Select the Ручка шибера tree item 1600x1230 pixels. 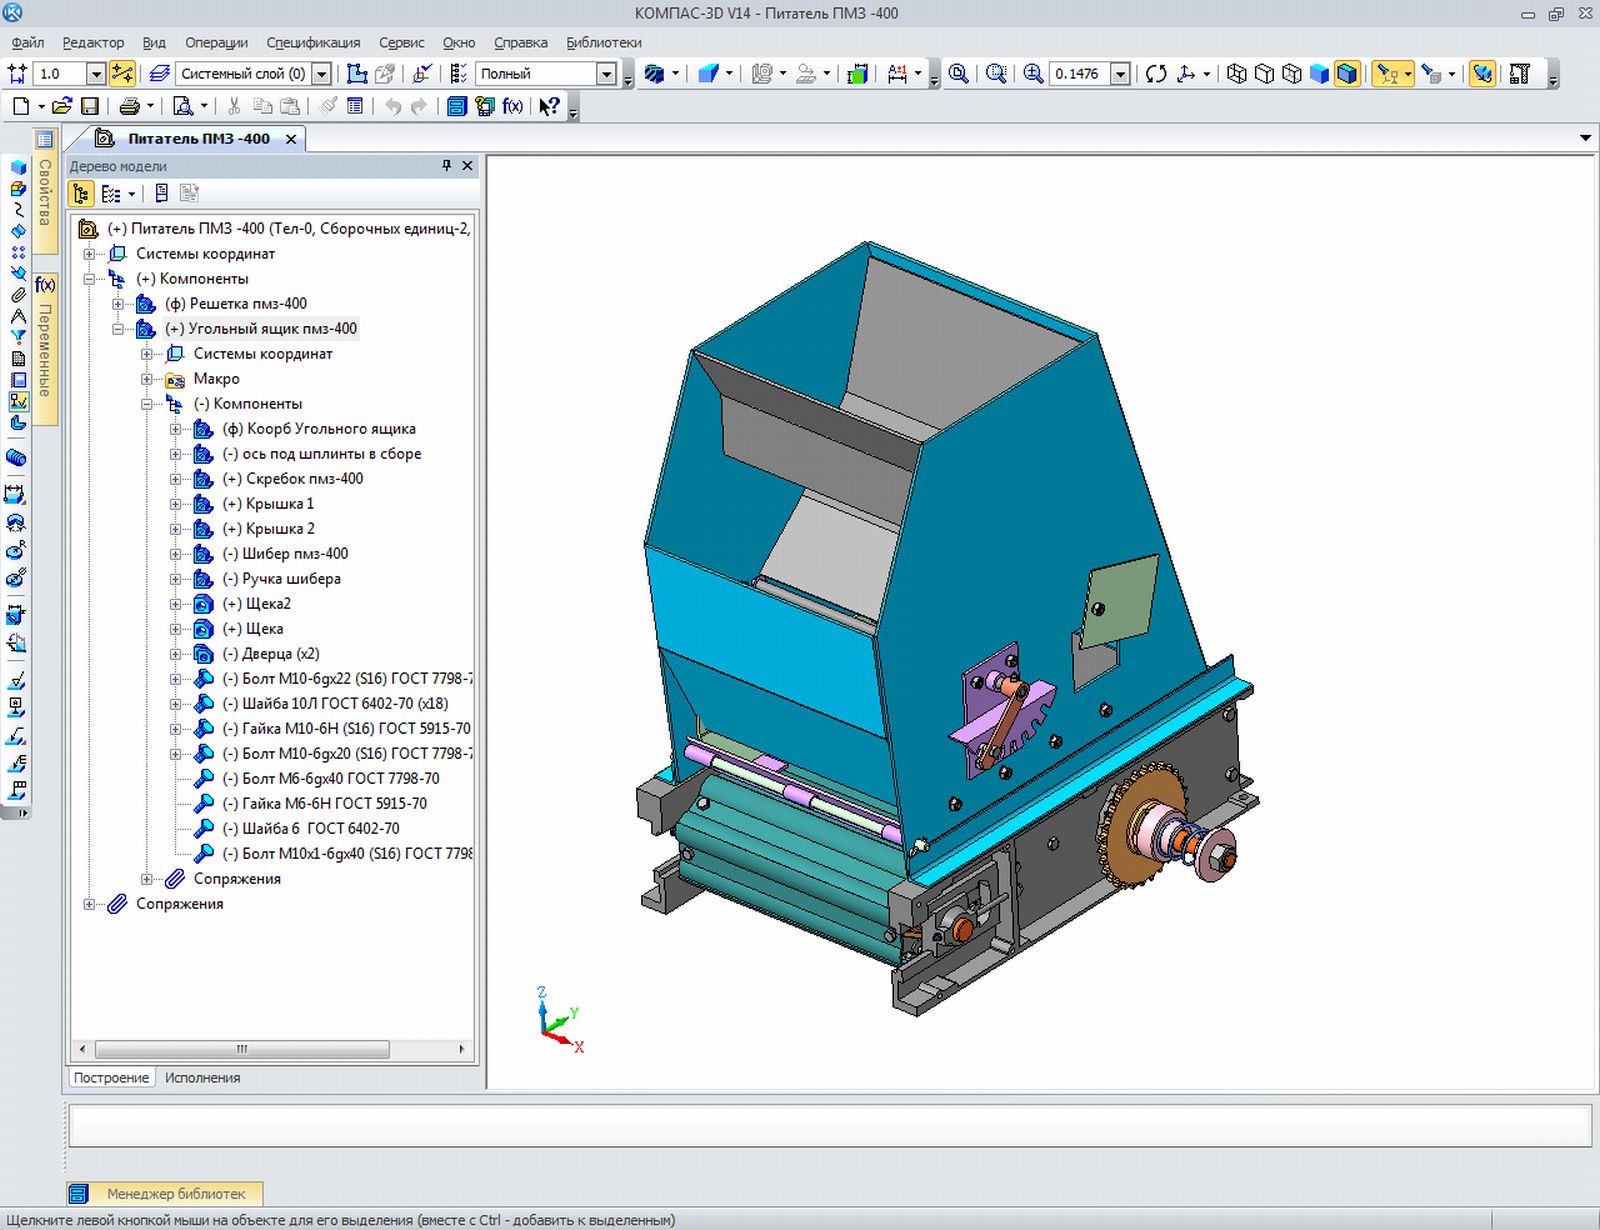[x=282, y=579]
